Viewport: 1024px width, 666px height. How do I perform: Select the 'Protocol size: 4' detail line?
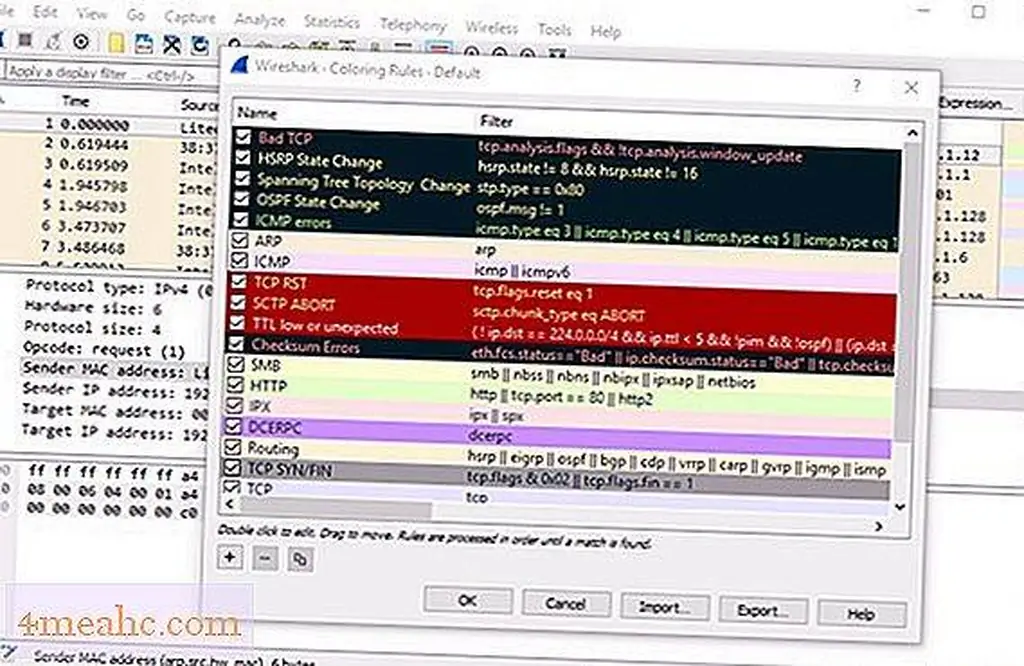[92, 328]
